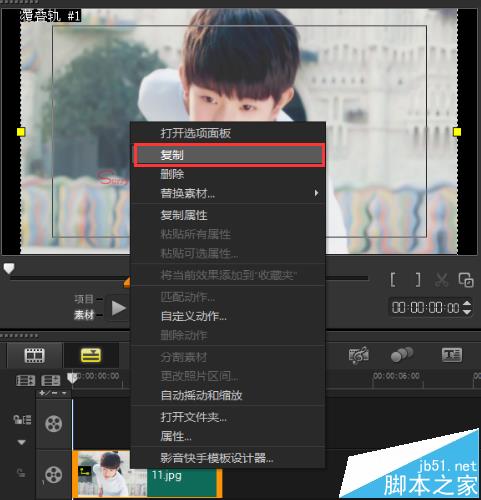Open 属性... from the context menu
This screenshot has width=481, height=500.
tap(176, 436)
